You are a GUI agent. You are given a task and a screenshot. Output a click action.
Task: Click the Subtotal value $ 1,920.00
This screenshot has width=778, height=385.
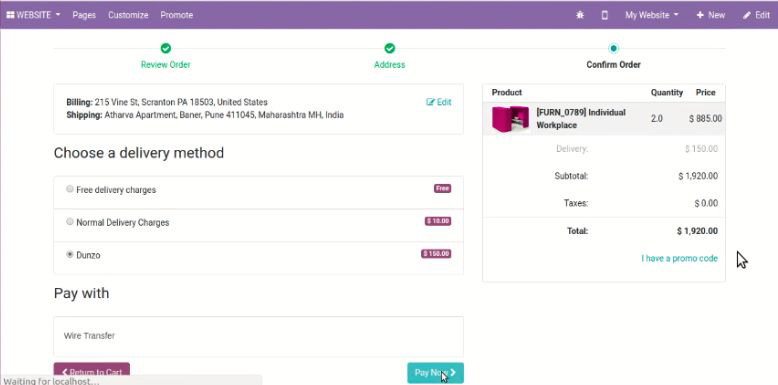pos(698,176)
